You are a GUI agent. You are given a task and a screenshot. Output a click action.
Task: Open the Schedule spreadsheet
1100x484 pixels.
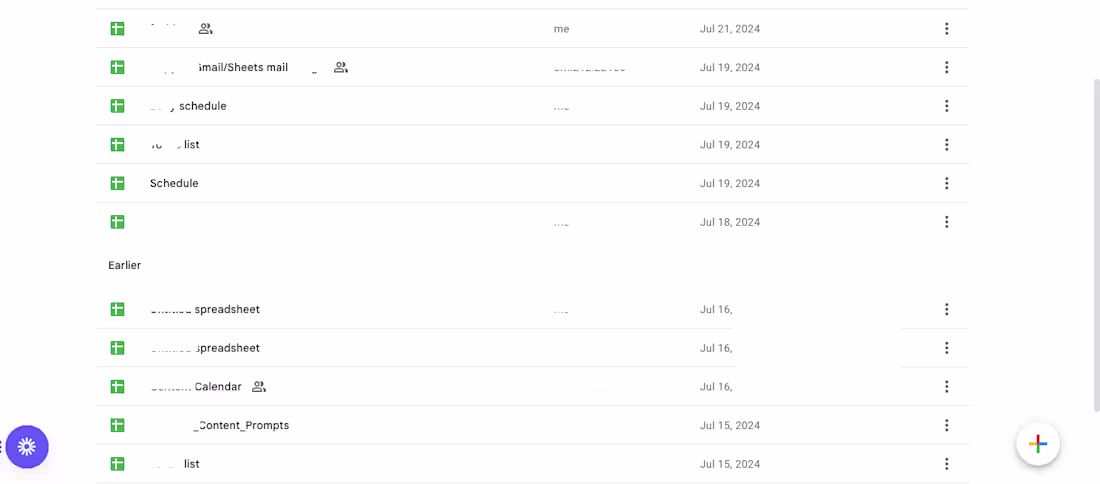(x=174, y=184)
